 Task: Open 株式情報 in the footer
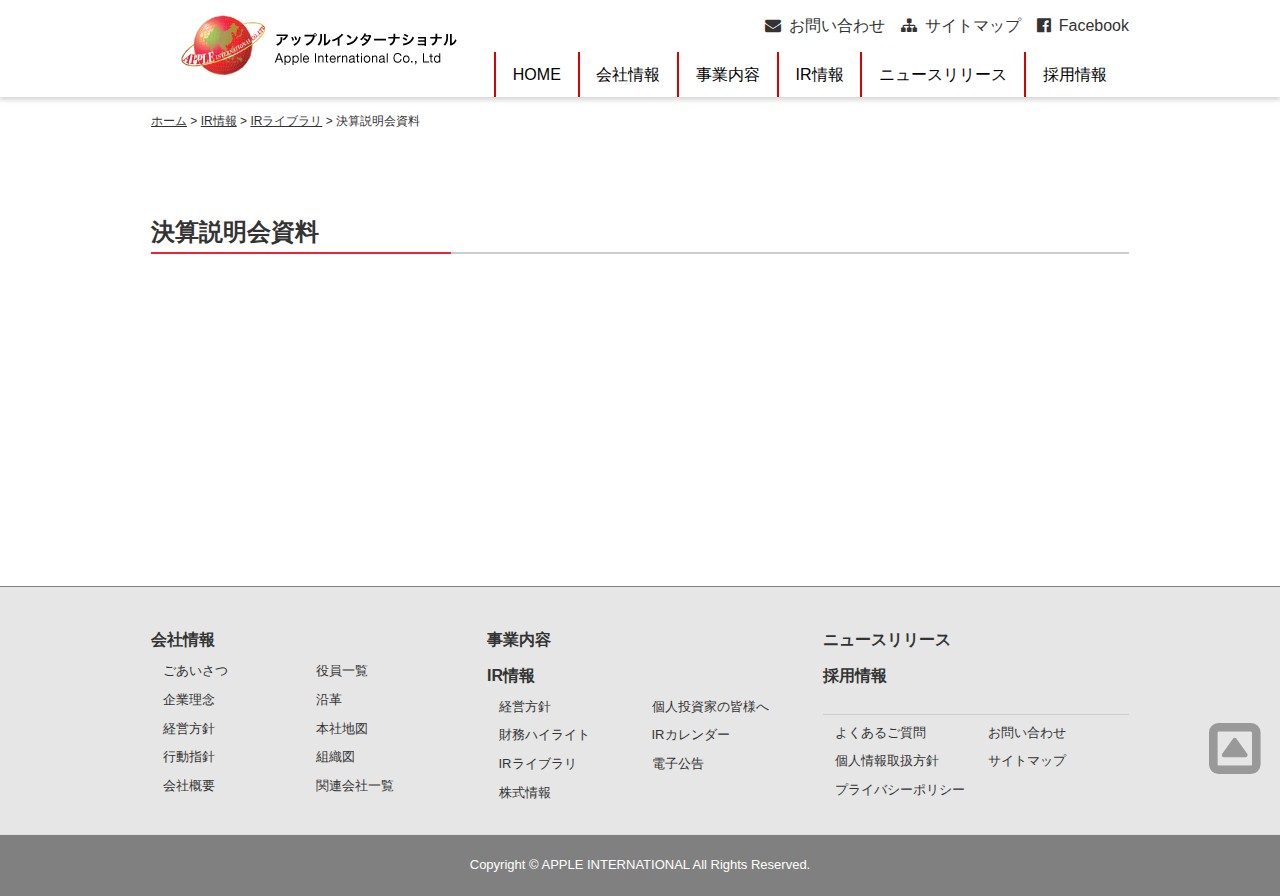525,793
